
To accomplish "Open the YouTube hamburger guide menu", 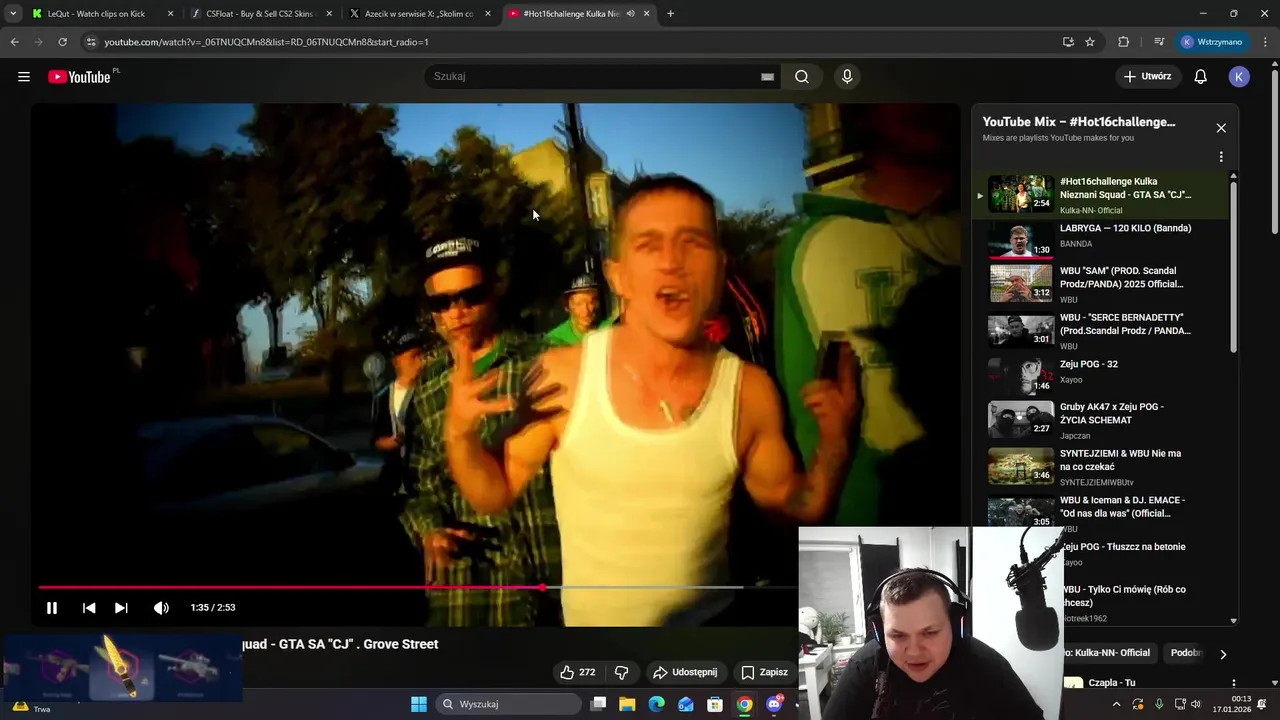I will click(x=24, y=77).
